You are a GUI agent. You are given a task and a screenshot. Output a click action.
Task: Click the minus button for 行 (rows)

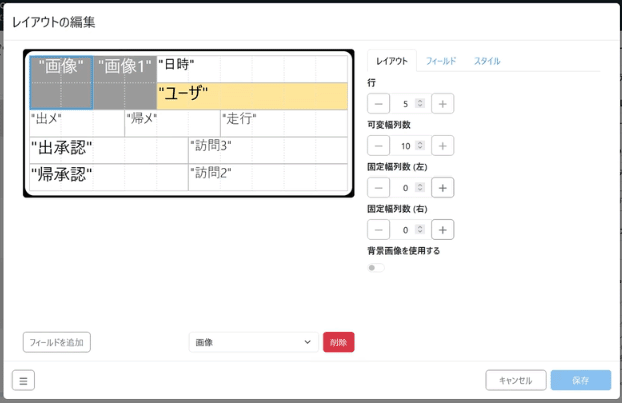pyautogui.click(x=379, y=103)
